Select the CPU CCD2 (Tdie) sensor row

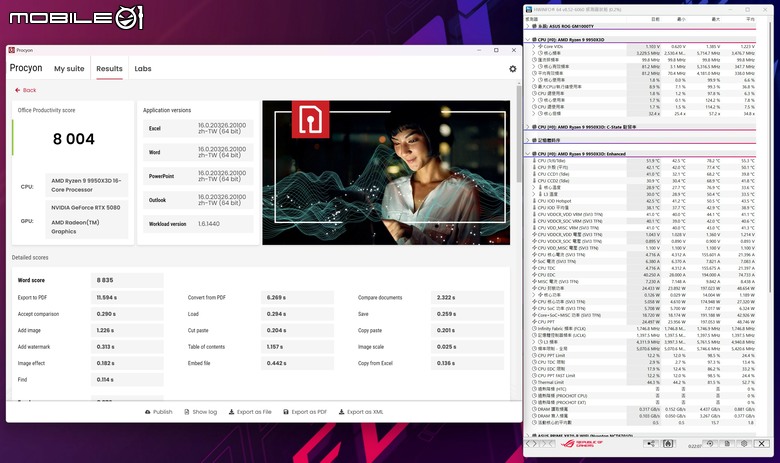[x=643, y=181]
